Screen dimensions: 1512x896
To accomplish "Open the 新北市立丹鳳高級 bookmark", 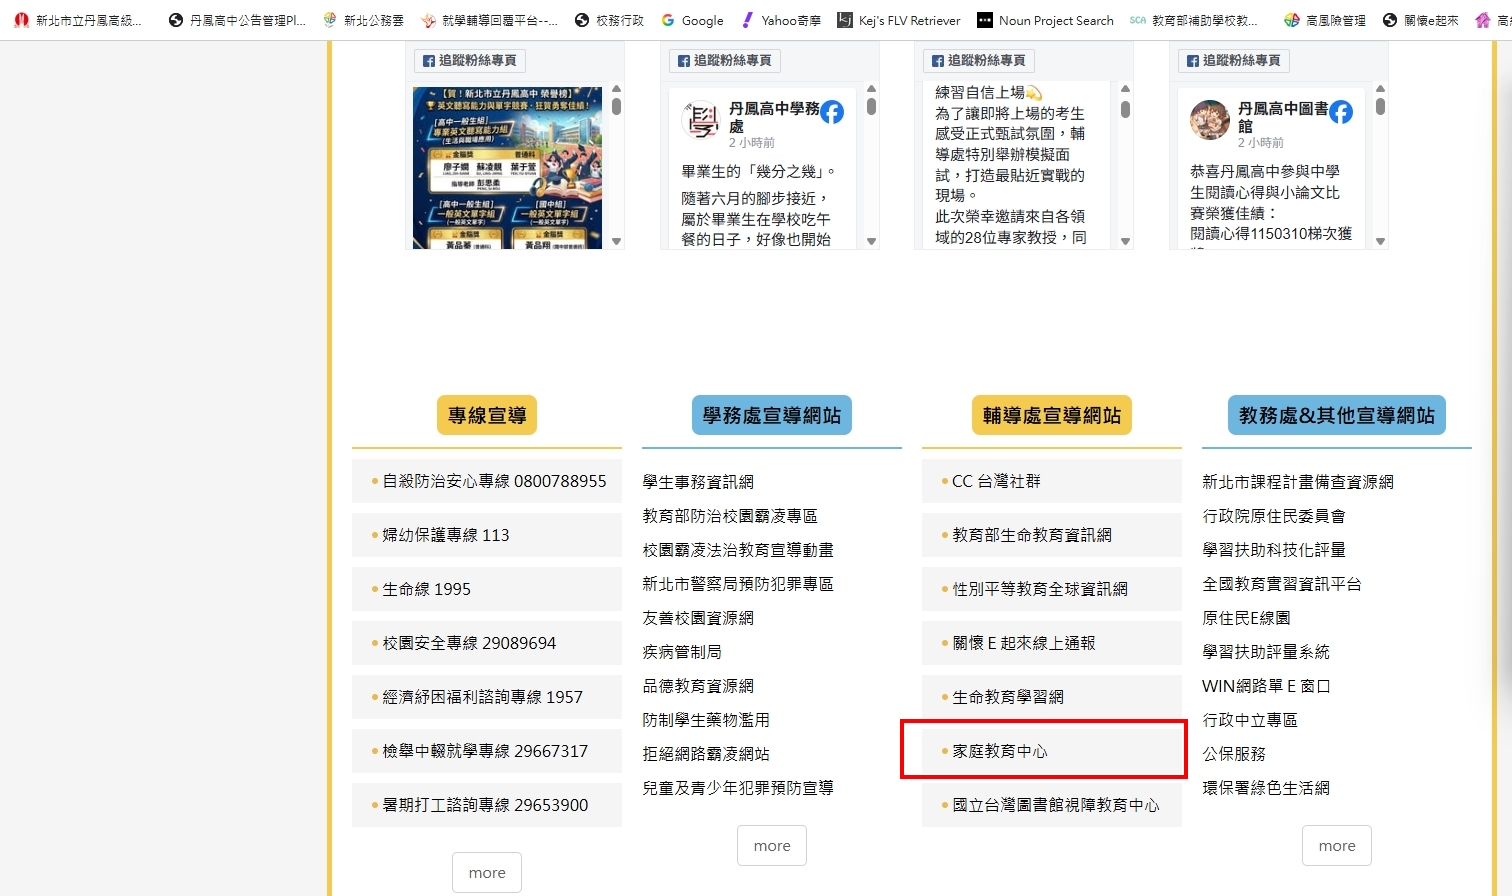I will click(x=78, y=20).
